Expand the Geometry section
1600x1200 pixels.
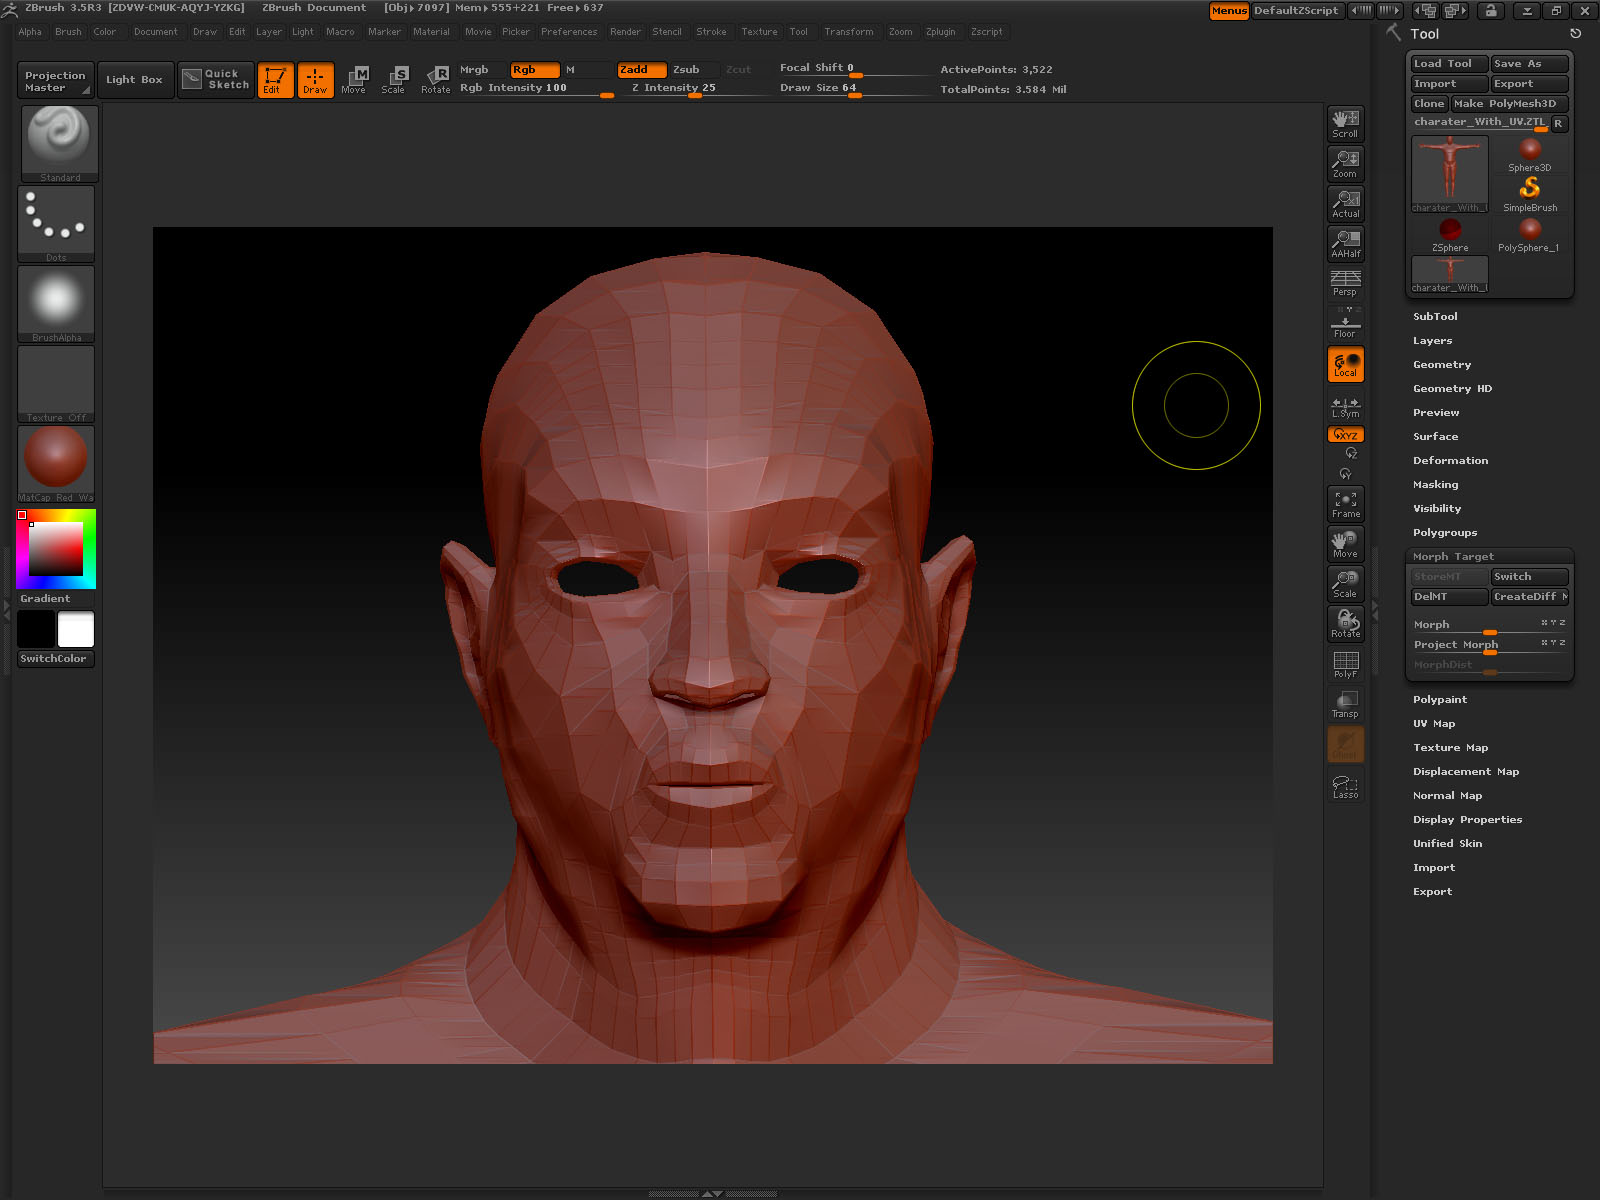(1442, 364)
